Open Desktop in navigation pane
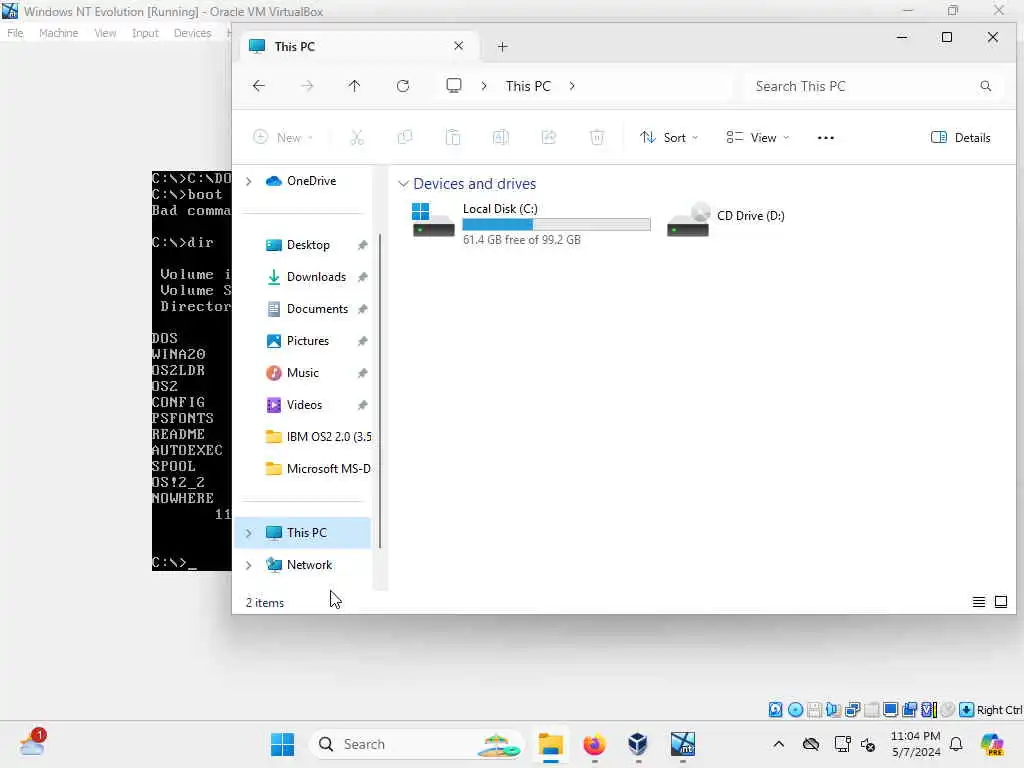1024x768 pixels. coord(308,245)
